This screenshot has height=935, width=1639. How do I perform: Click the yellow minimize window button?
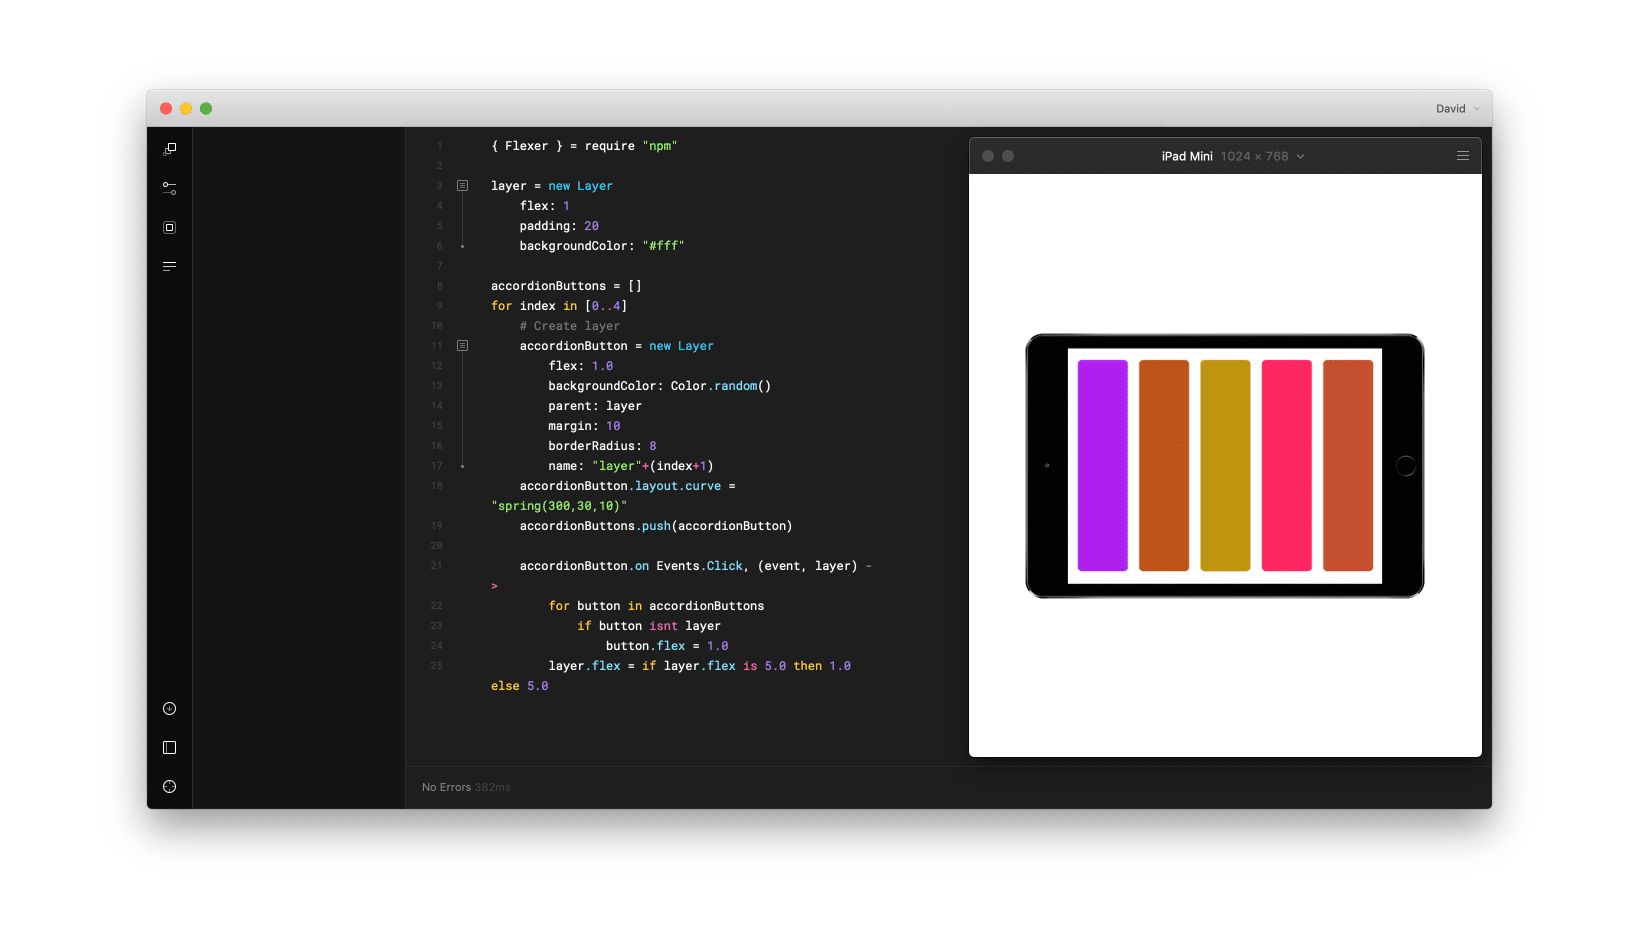coord(186,109)
